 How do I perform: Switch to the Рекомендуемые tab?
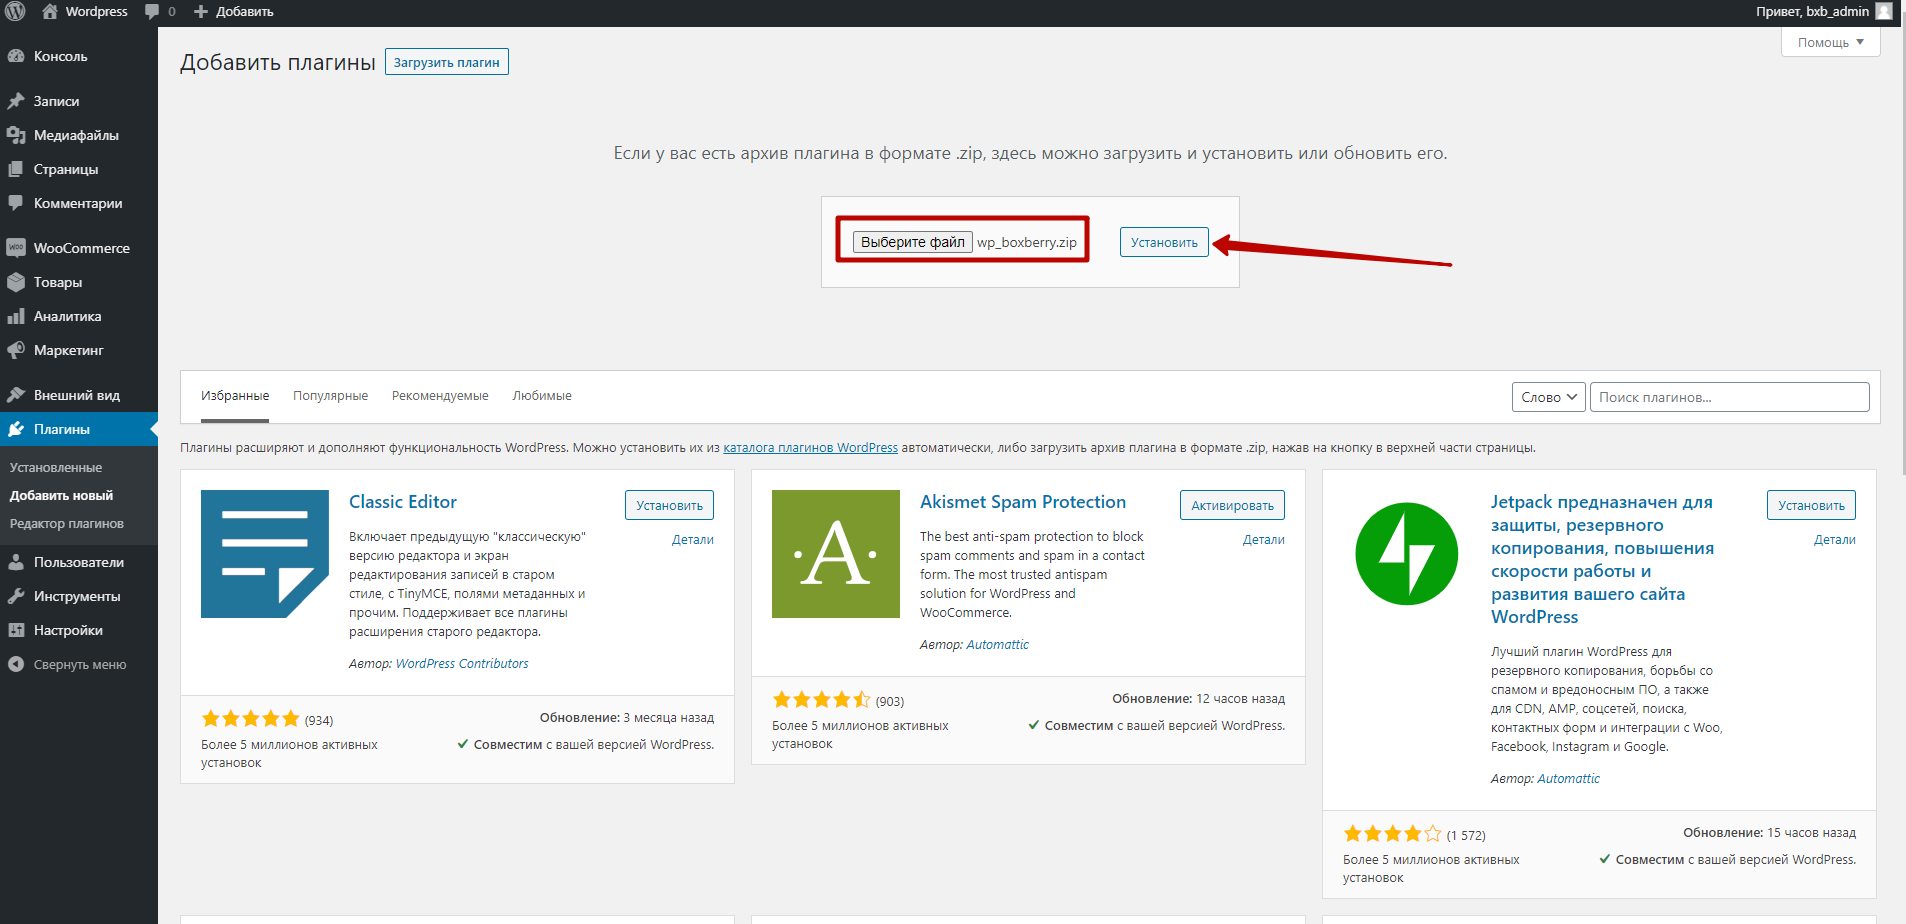pos(440,396)
